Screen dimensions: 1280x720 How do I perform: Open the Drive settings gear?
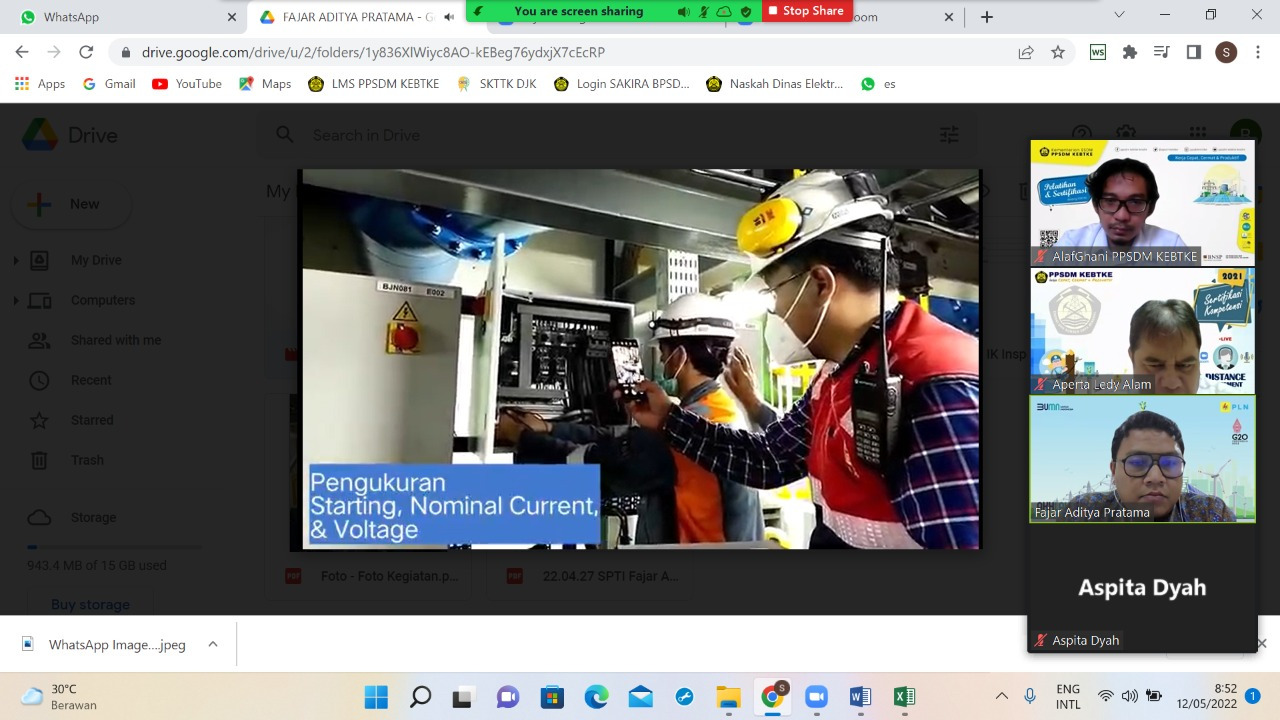(1125, 133)
